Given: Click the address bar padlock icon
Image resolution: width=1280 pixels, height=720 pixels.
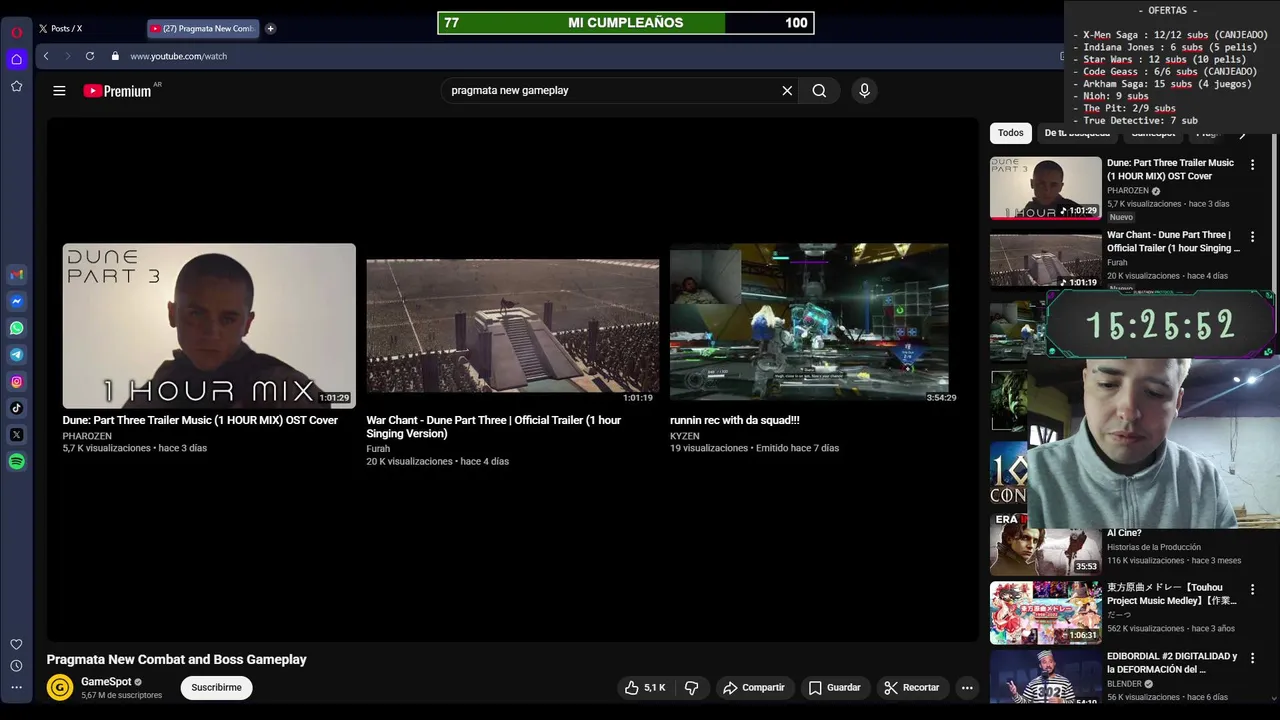Looking at the screenshot, I should (x=115, y=56).
